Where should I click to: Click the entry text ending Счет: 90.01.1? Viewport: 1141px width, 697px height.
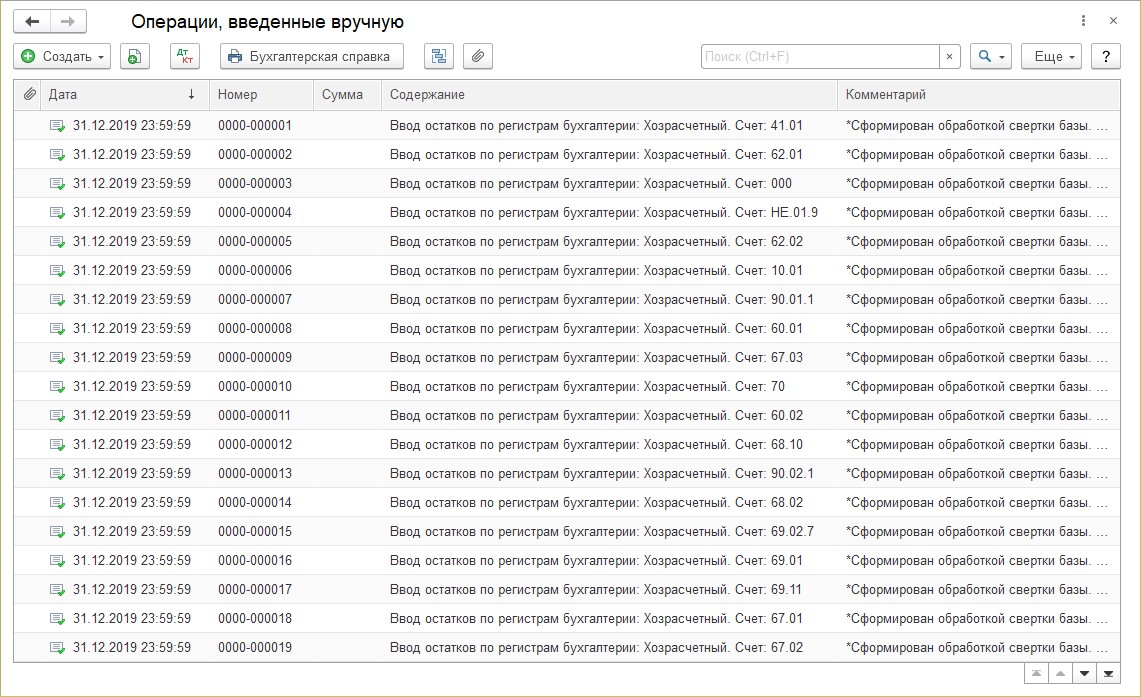pos(602,299)
